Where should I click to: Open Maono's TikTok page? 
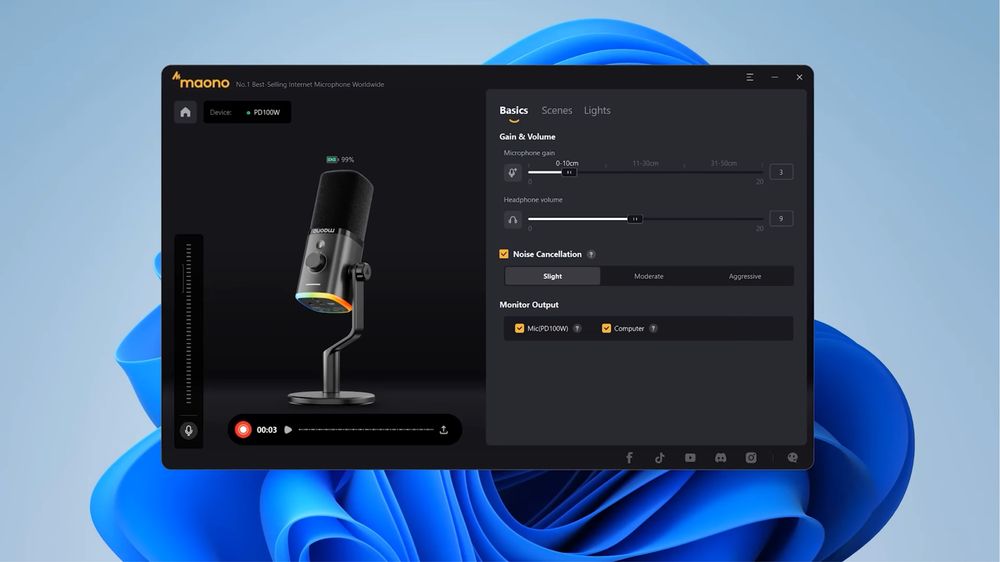[x=660, y=457]
